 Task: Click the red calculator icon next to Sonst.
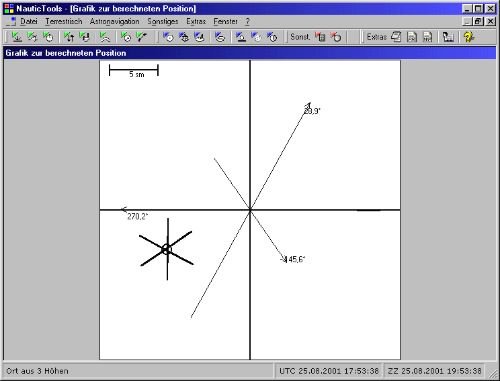point(320,37)
